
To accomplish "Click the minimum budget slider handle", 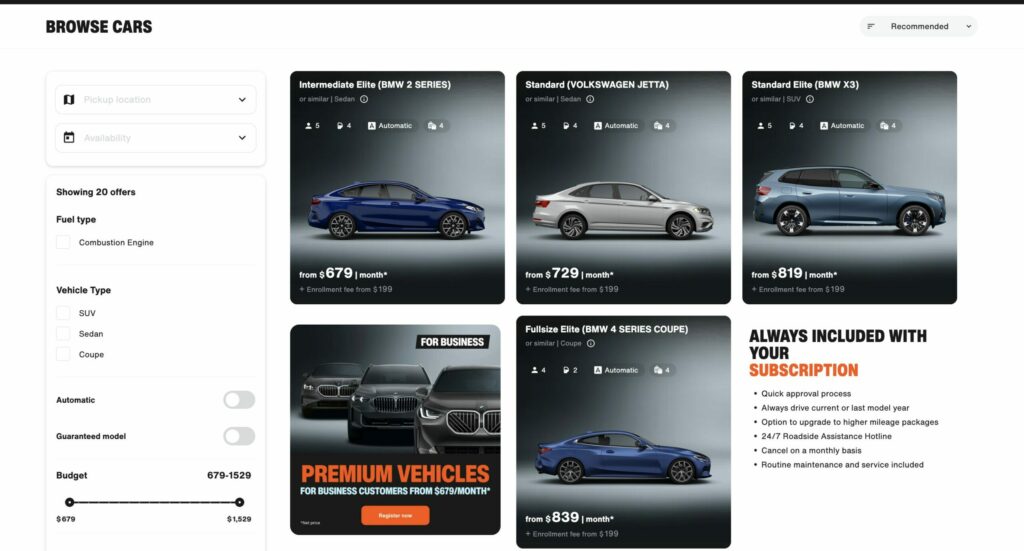I will [x=69, y=502].
